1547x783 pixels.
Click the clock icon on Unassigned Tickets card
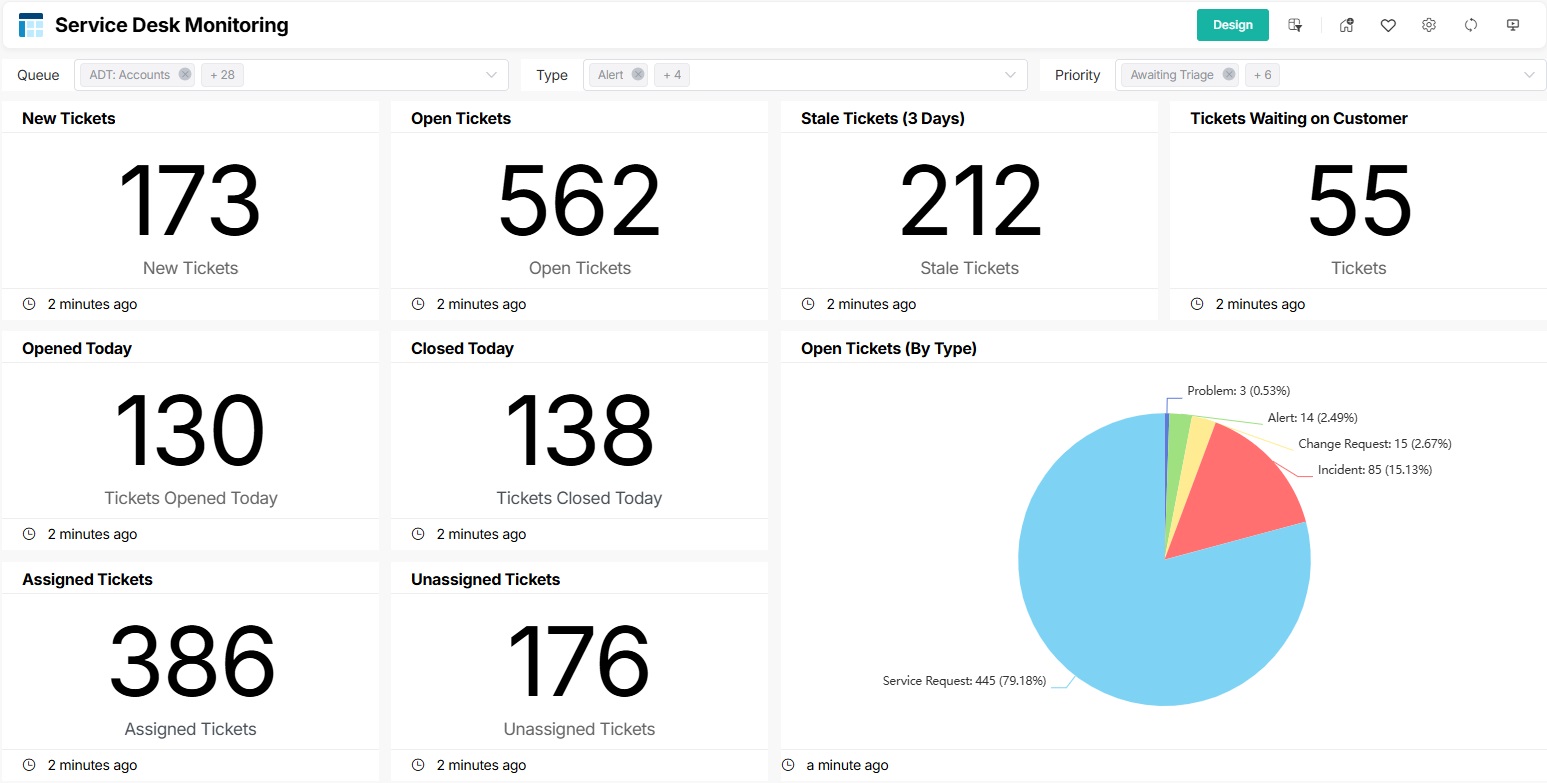[x=417, y=764]
